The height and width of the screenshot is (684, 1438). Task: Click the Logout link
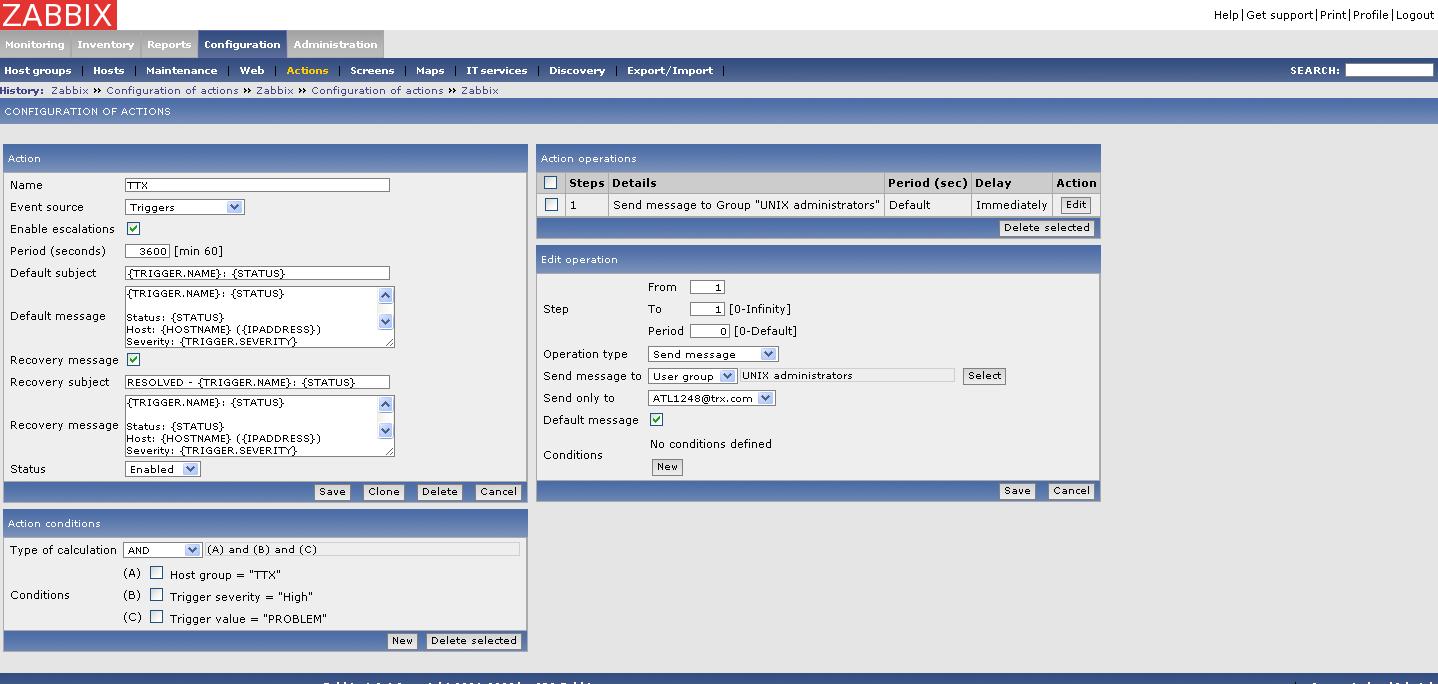[1415, 15]
